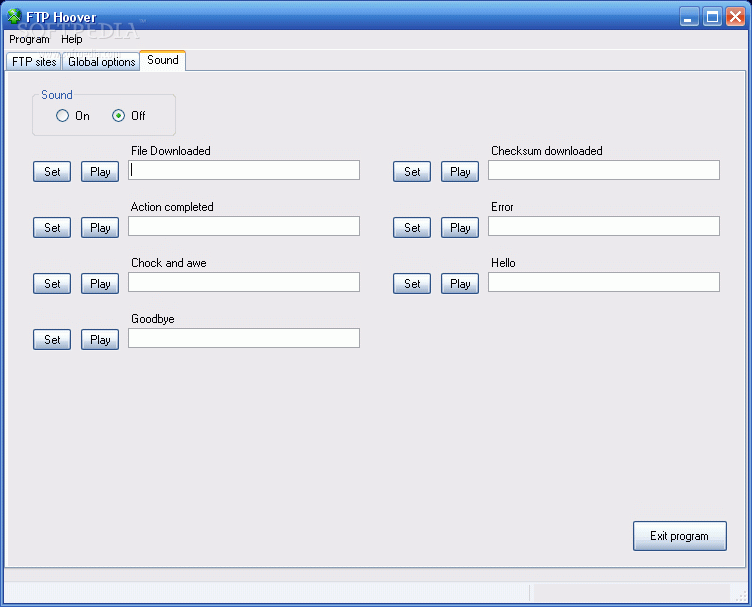Play the Error sound
The image size is (752, 607).
[x=460, y=228]
